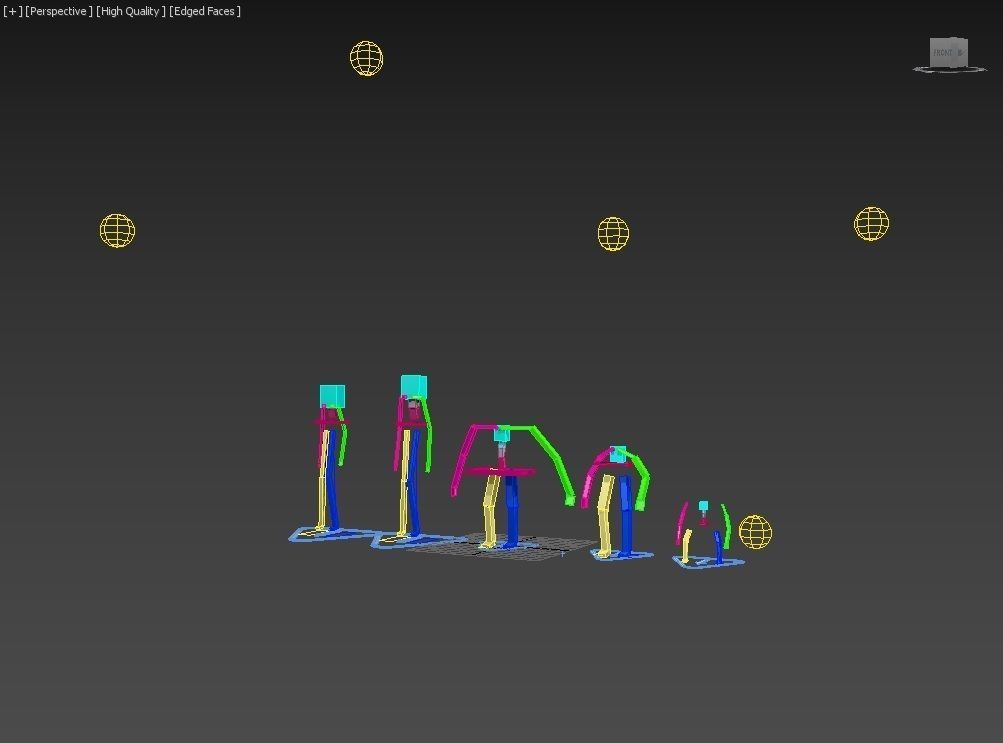Select the center yellow sphere light
1003x743 pixels.
[x=613, y=233]
